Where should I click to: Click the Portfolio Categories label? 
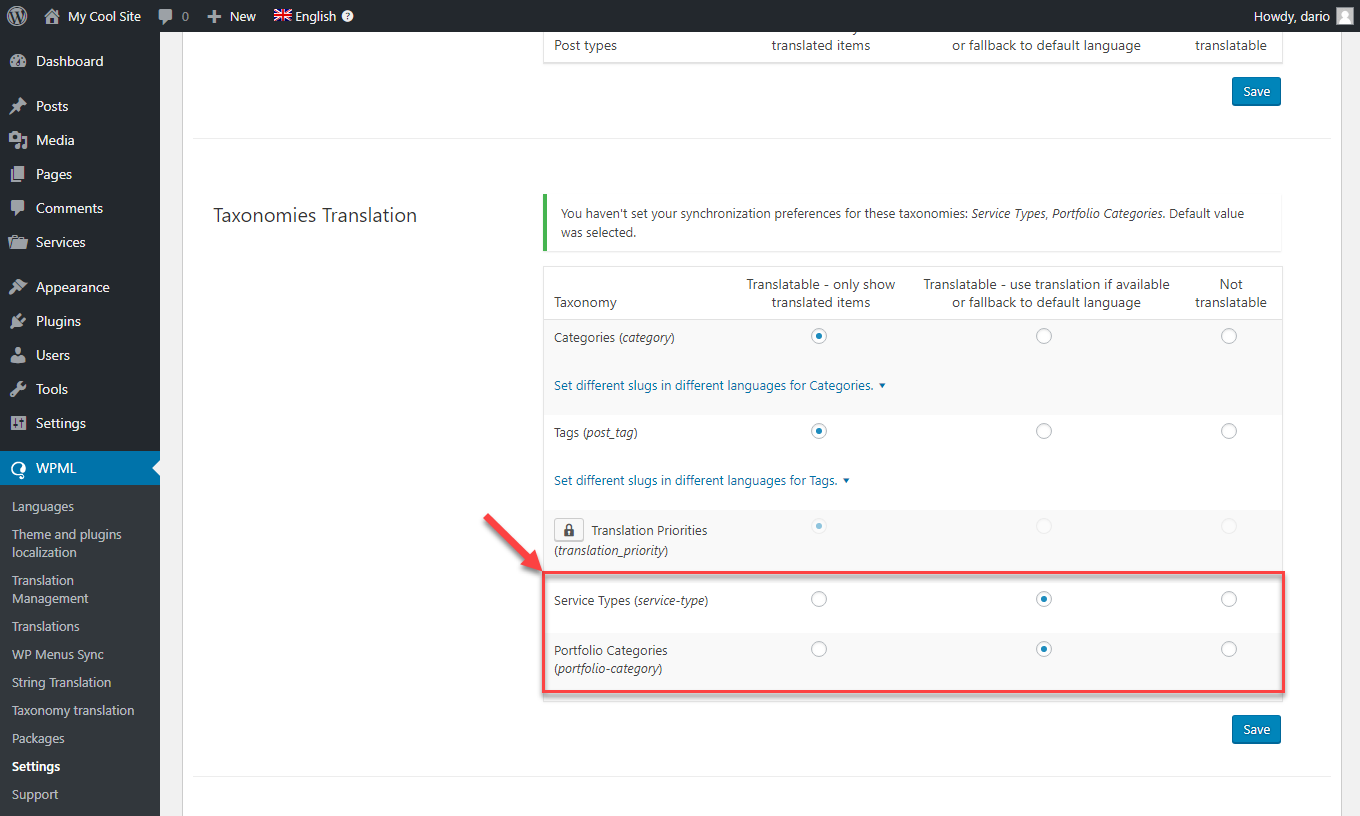[x=611, y=659]
